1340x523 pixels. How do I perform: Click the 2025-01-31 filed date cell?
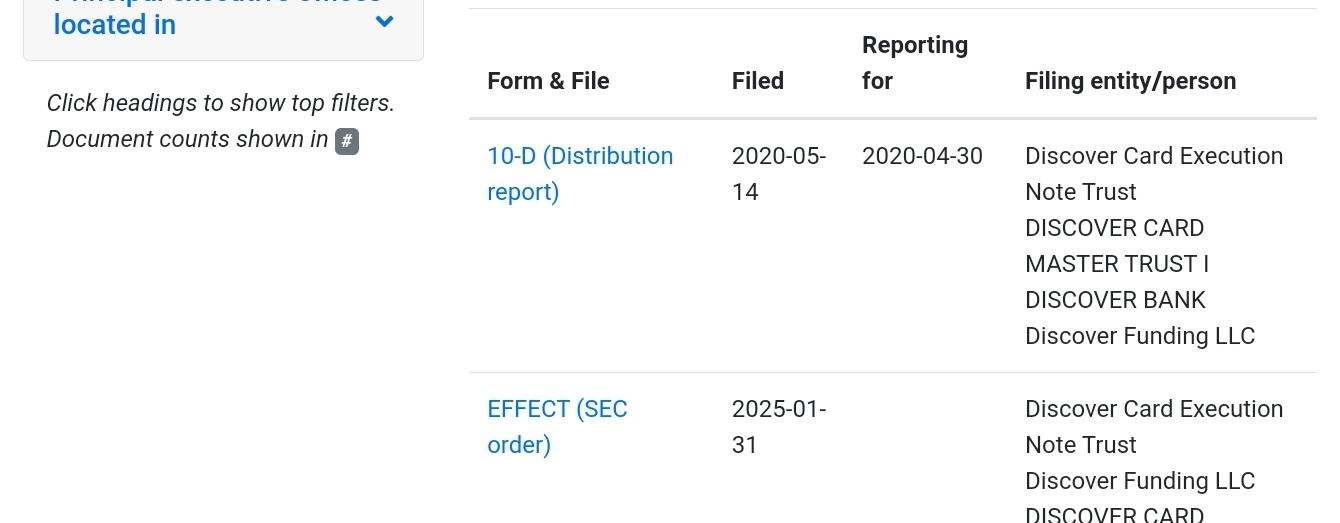pyautogui.click(x=779, y=426)
